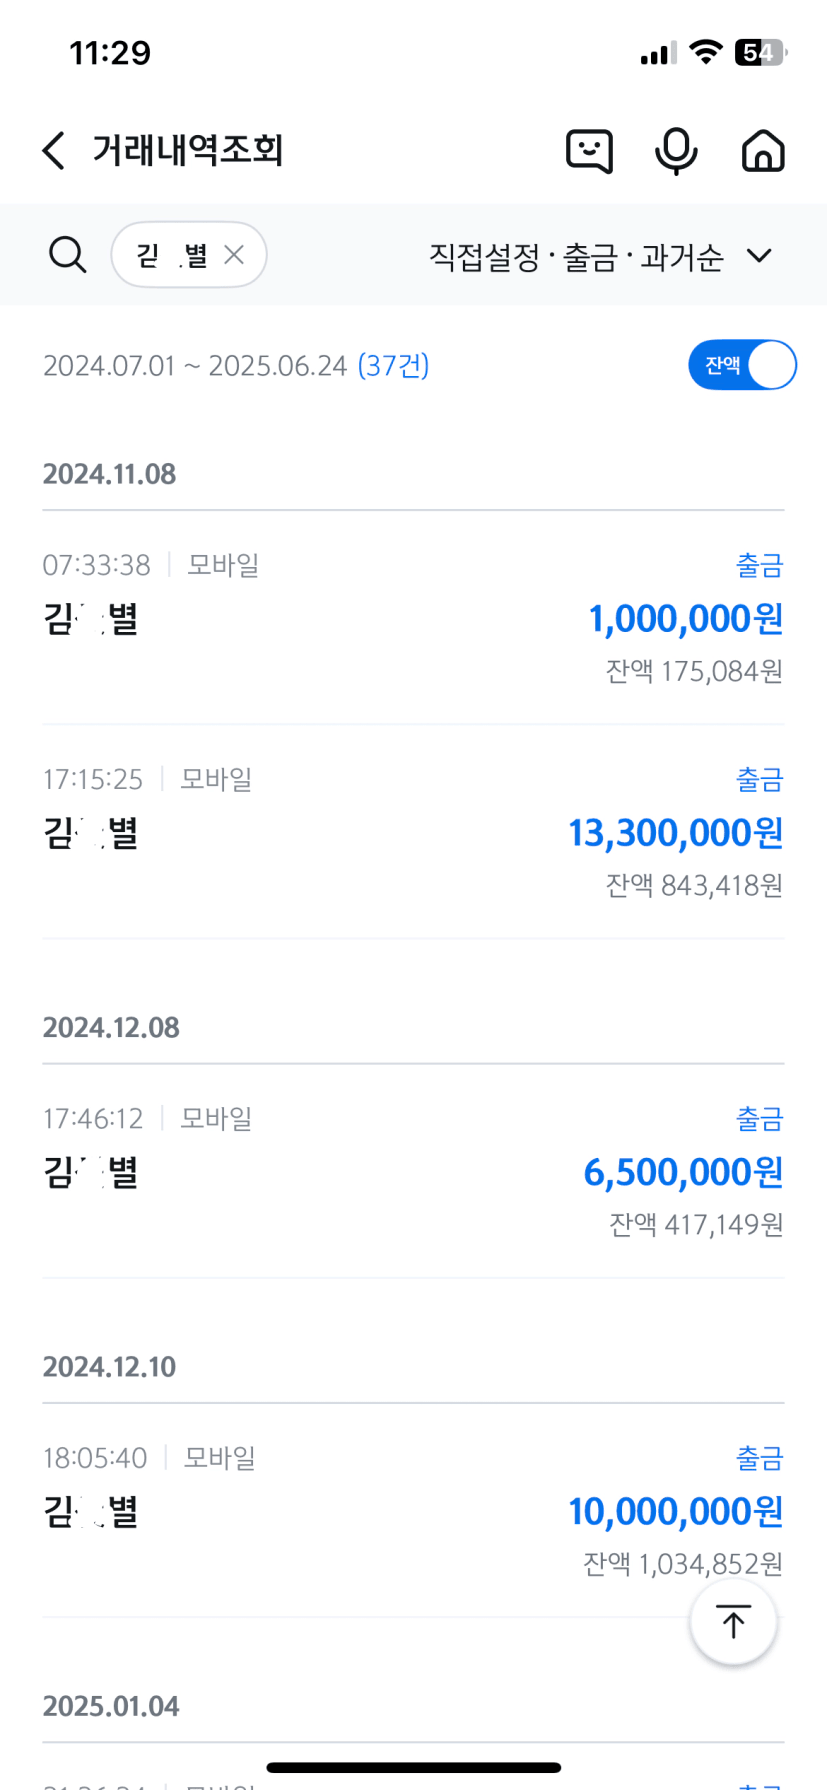827x1790 pixels.
Task: Toggle the 잔액 balance switch
Action: click(742, 365)
